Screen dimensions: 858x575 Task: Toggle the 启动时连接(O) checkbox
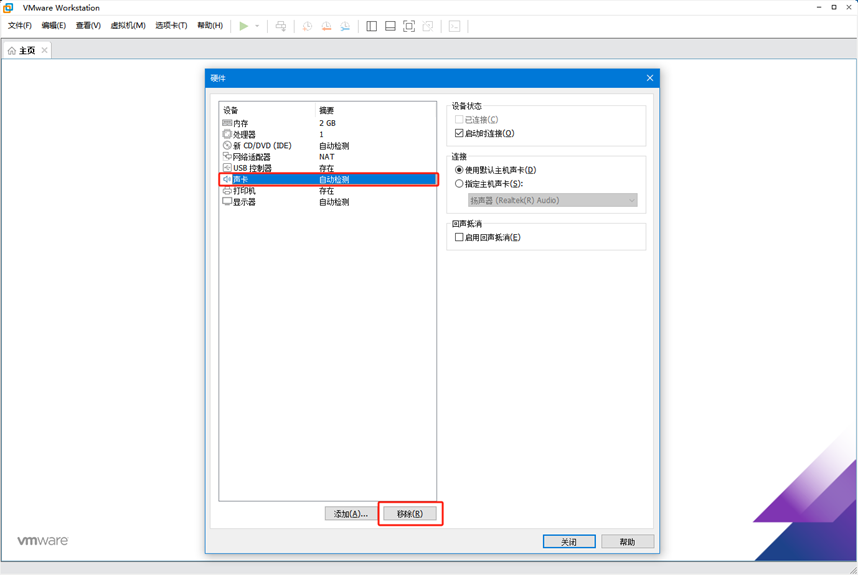click(459, 133)
